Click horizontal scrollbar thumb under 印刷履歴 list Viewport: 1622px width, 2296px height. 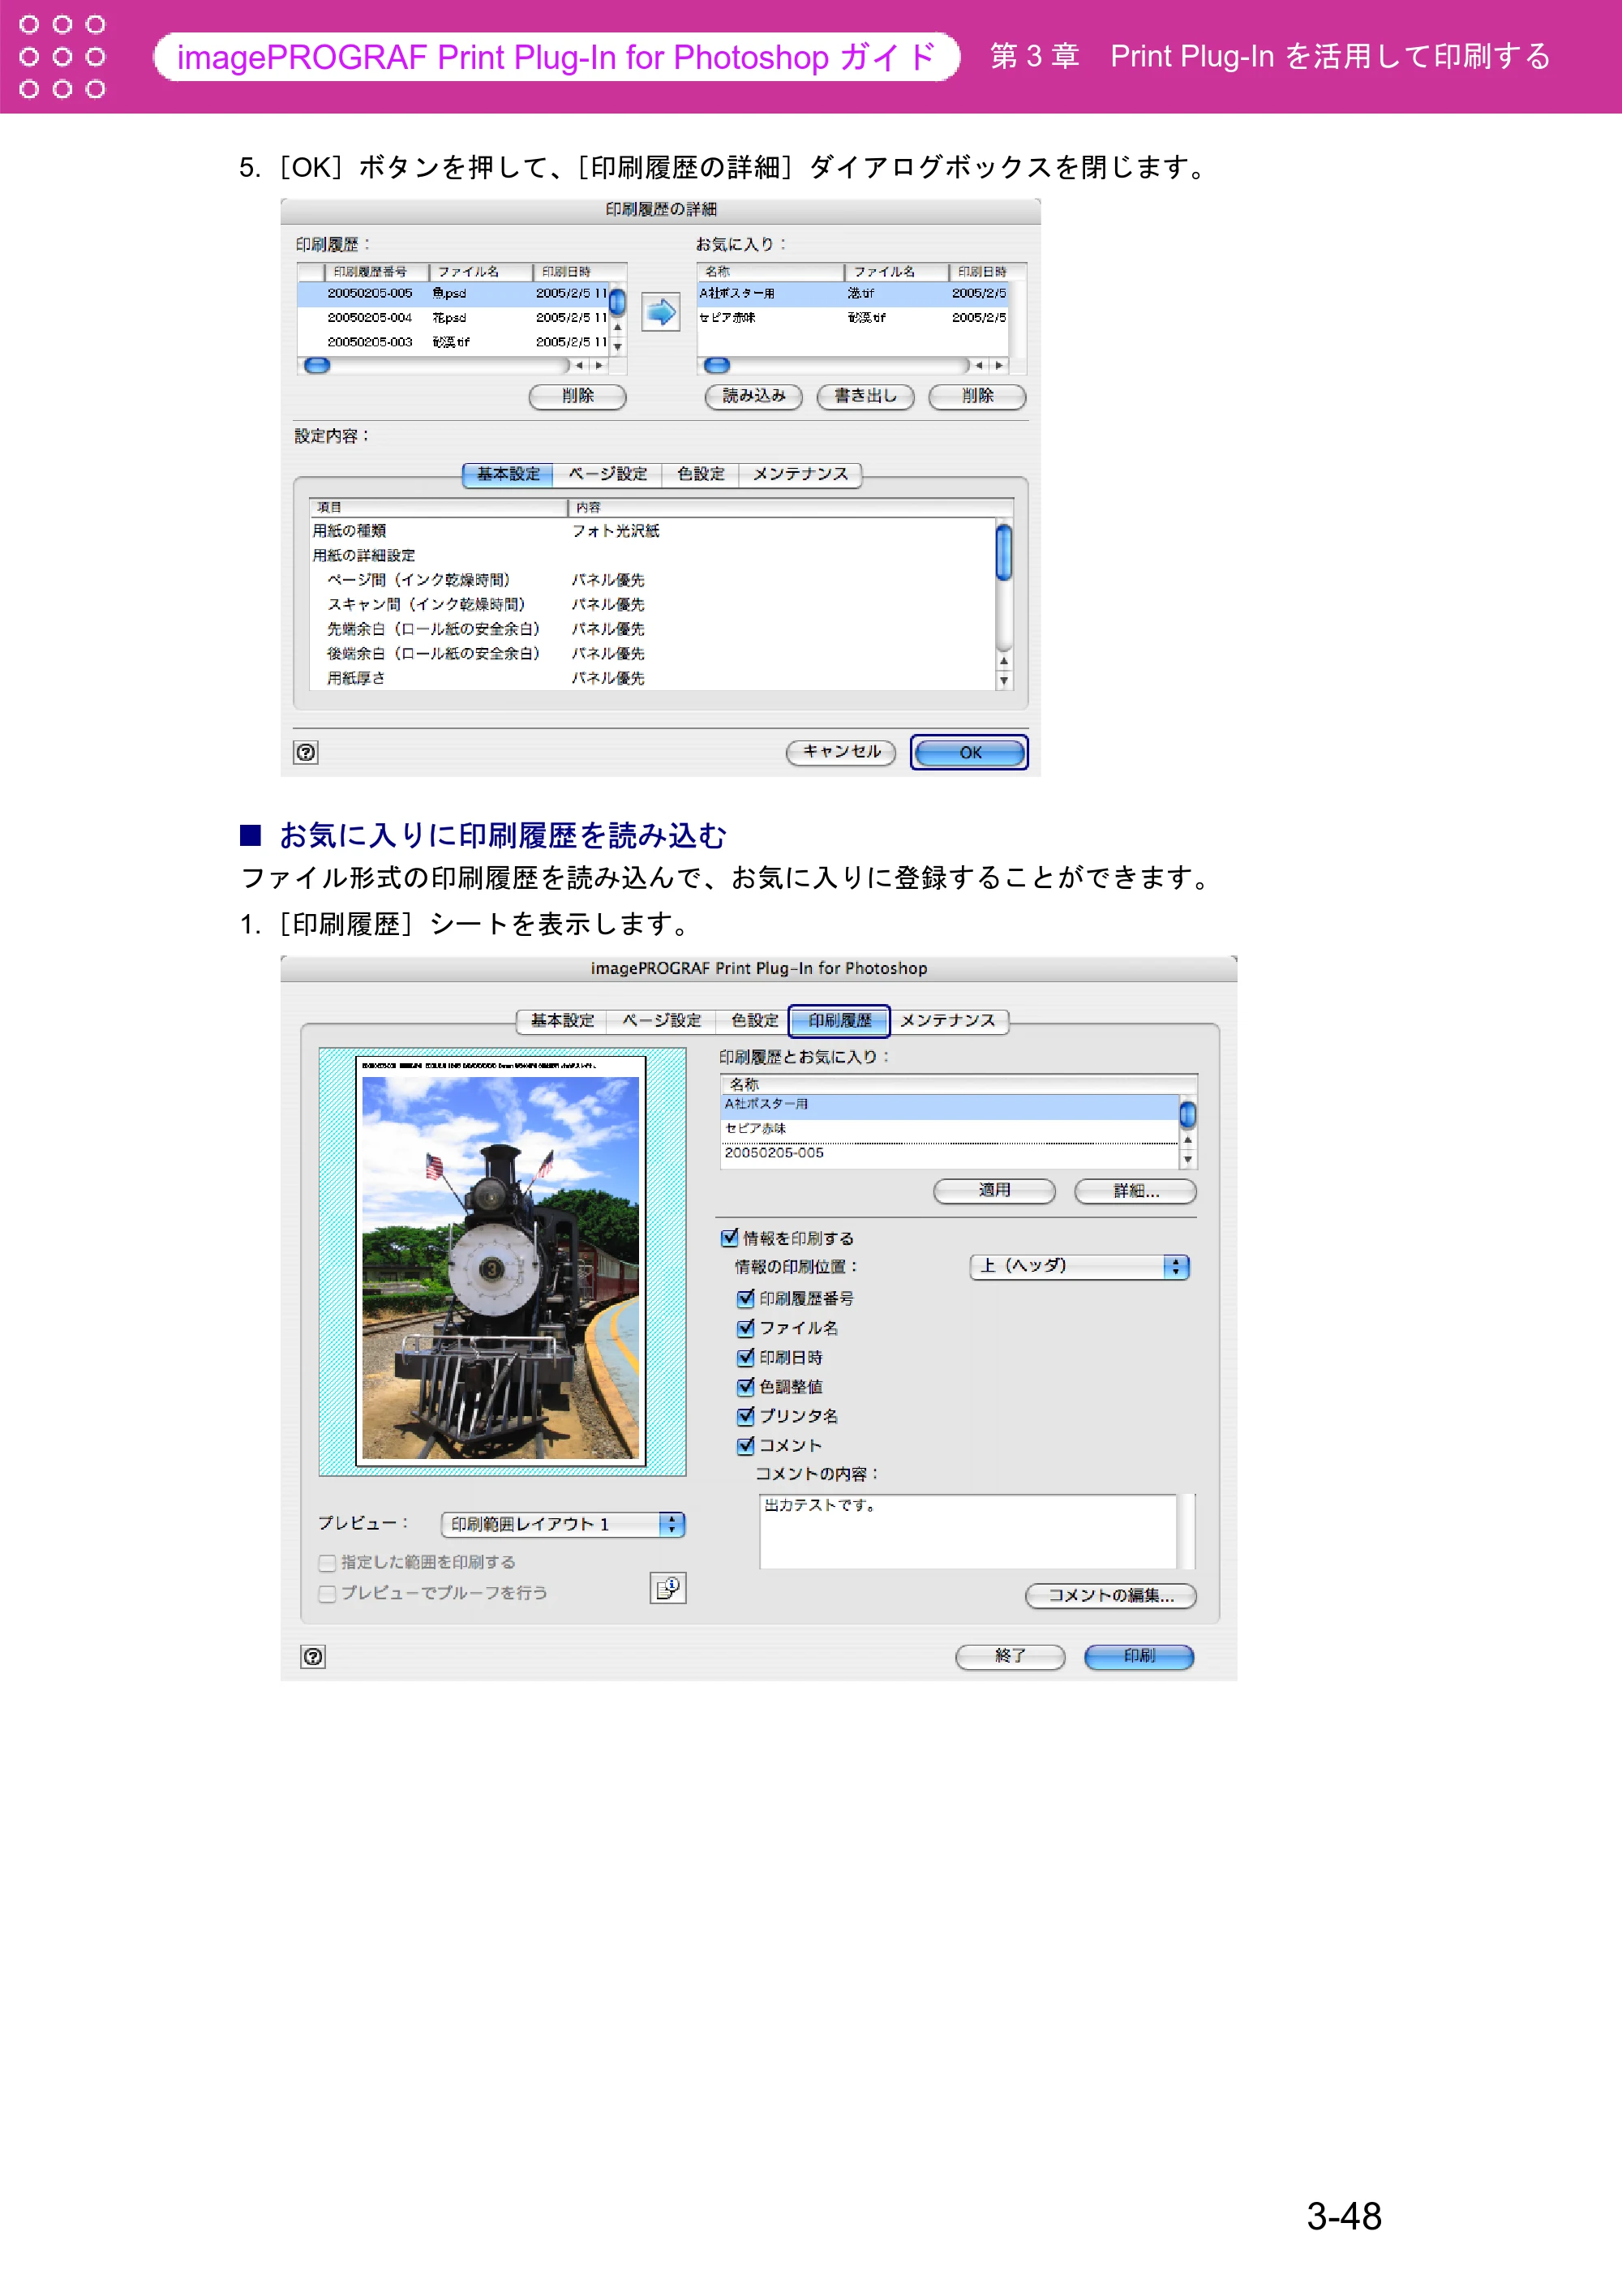pyautogui.click(x=317, y=366)
